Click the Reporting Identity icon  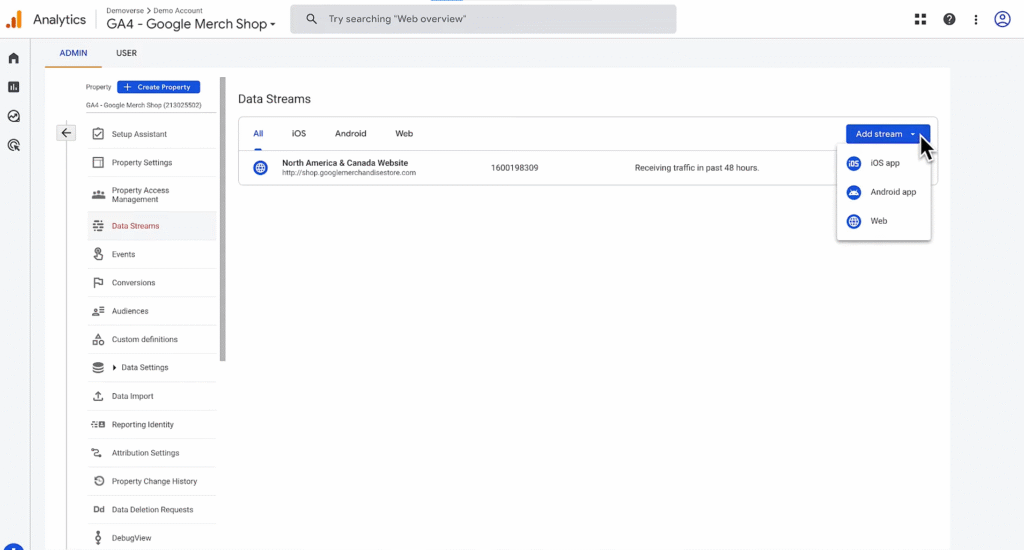click(98, 425)
